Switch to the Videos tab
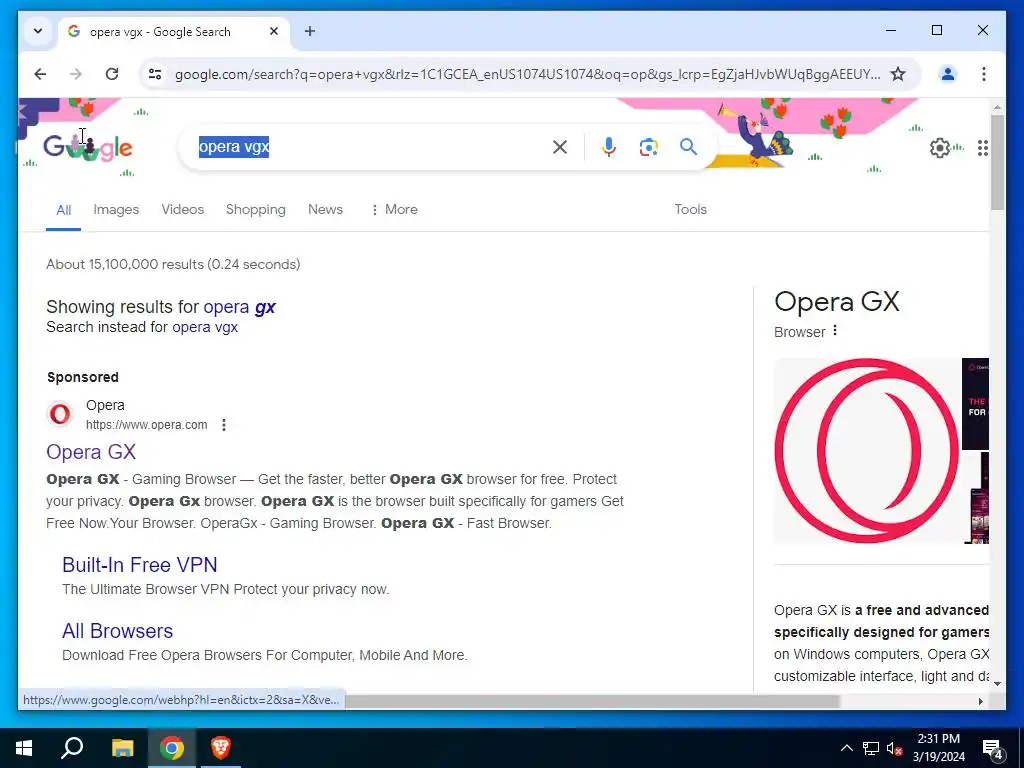This screenshot has width=1024, height=768. coord(183,210)
